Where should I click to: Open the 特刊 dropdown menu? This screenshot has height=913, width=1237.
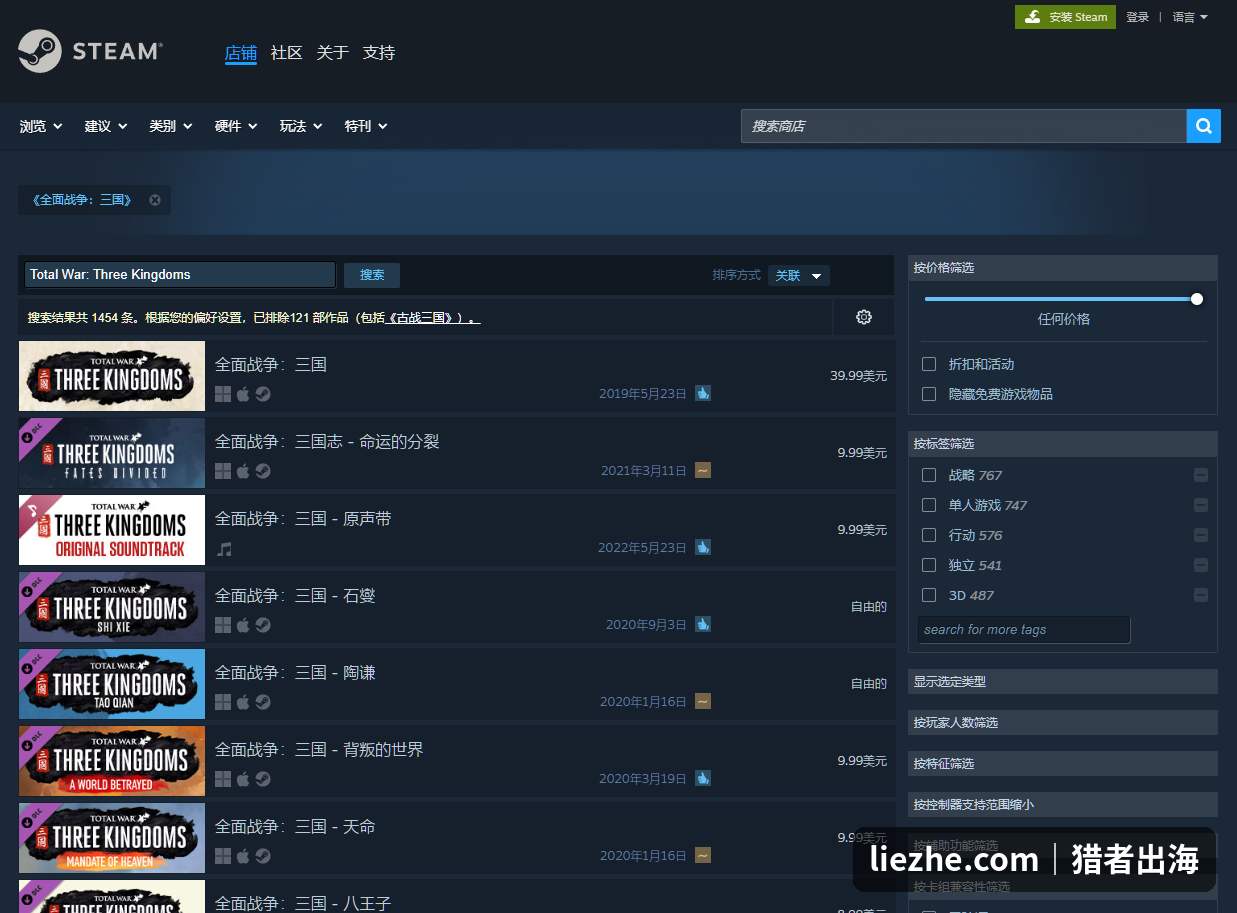(366, 126)
